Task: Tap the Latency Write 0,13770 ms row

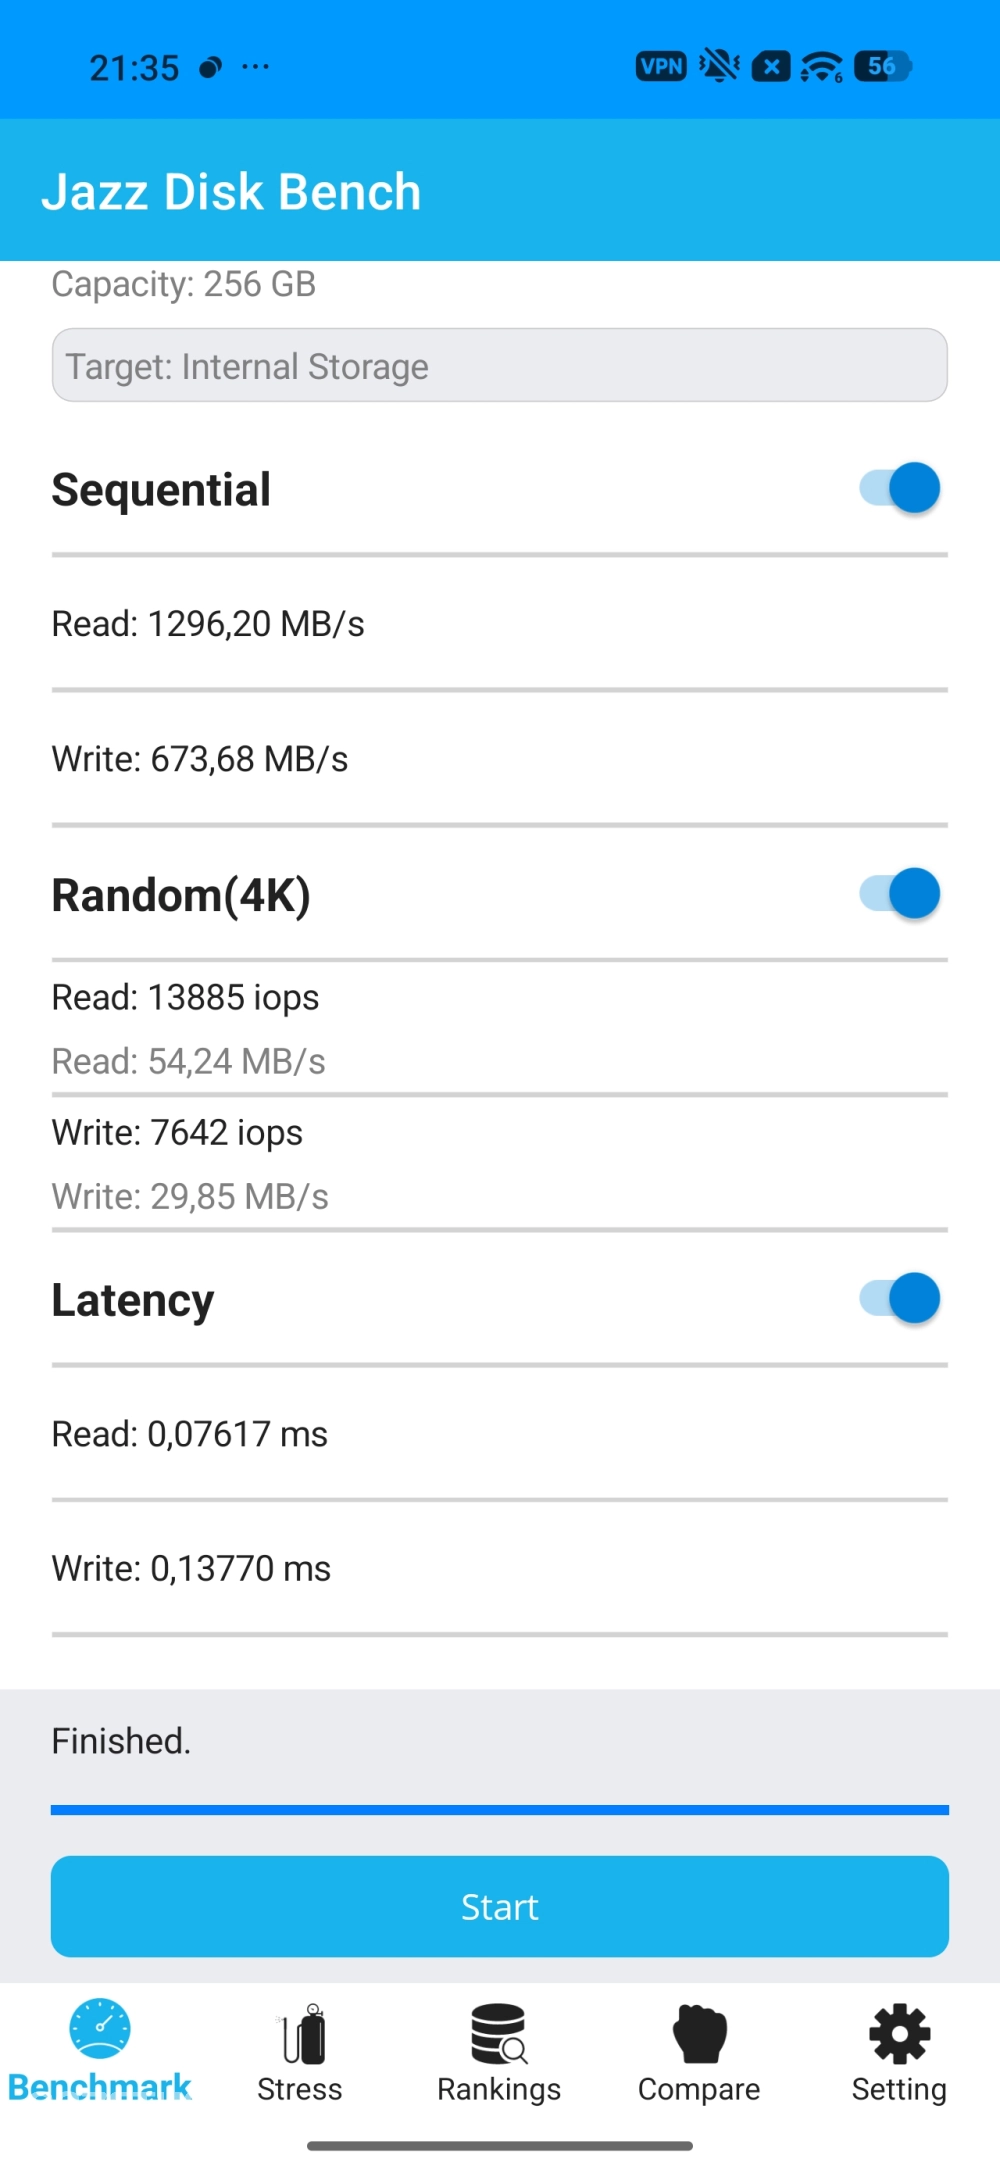Action: click(x=500, y=1568)
